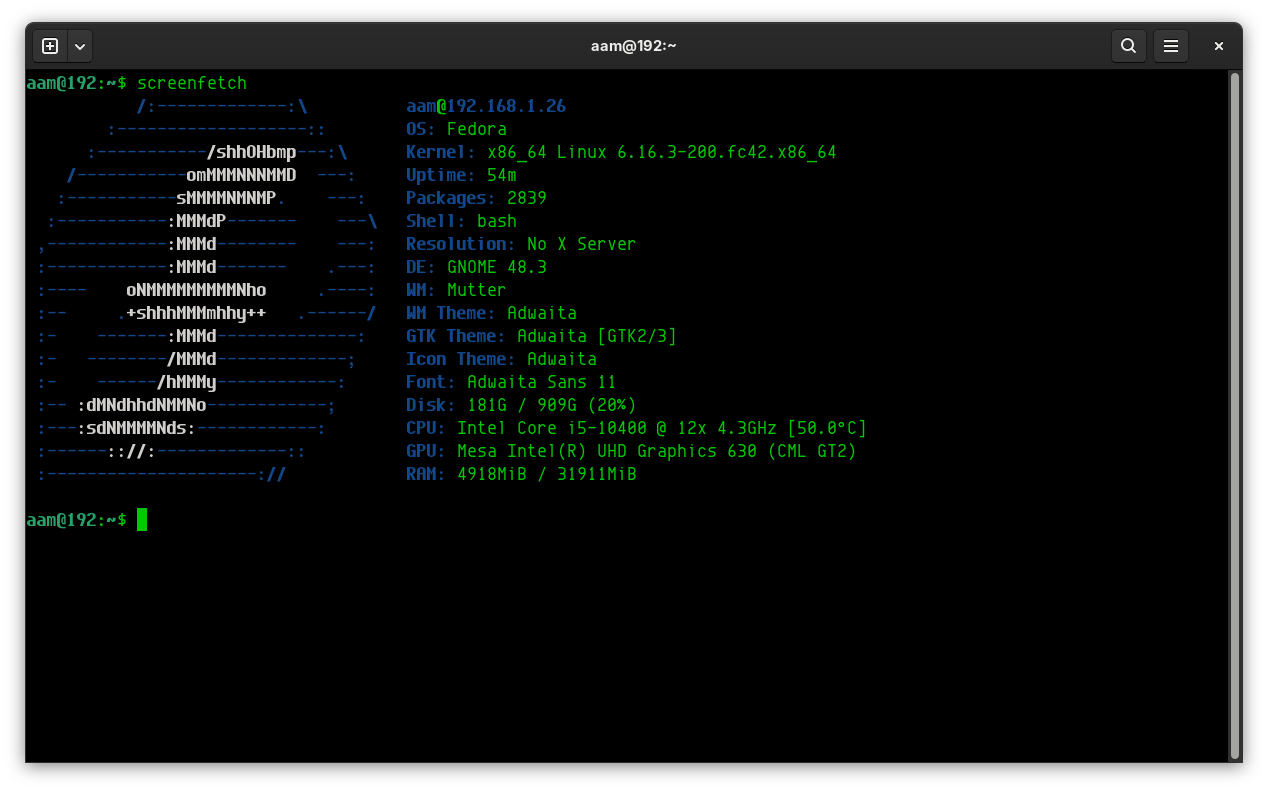Click the CPU: Intel Core i5-10400 line
Viewport: 1268px width, 791px height.
click(x=636, y=428)
